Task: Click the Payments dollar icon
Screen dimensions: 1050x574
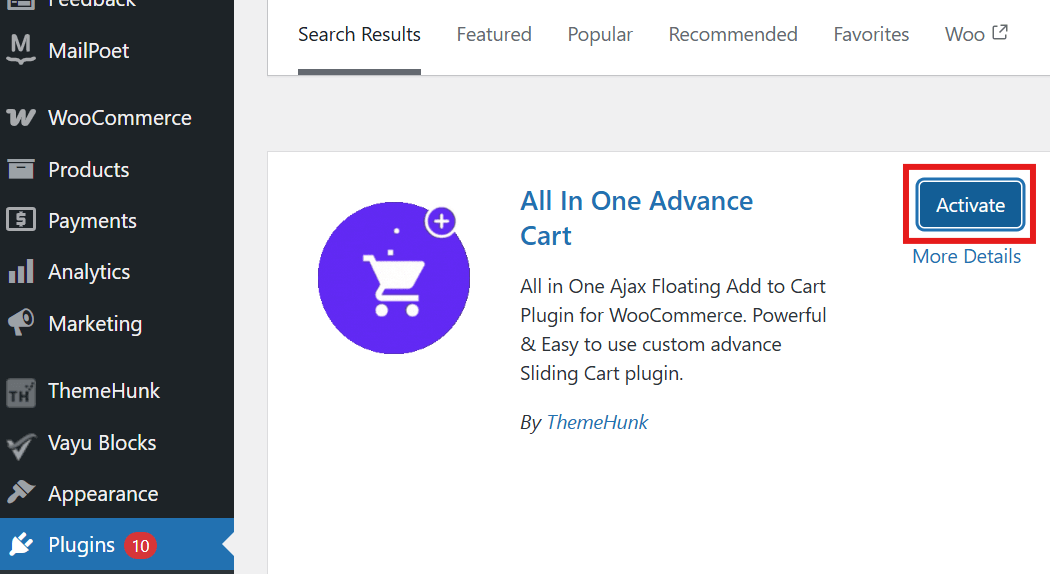Action: coord(21,220)
